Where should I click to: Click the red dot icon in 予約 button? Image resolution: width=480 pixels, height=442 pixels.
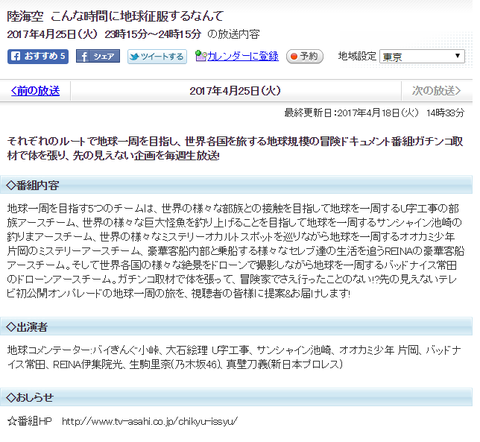pos(294,56)
